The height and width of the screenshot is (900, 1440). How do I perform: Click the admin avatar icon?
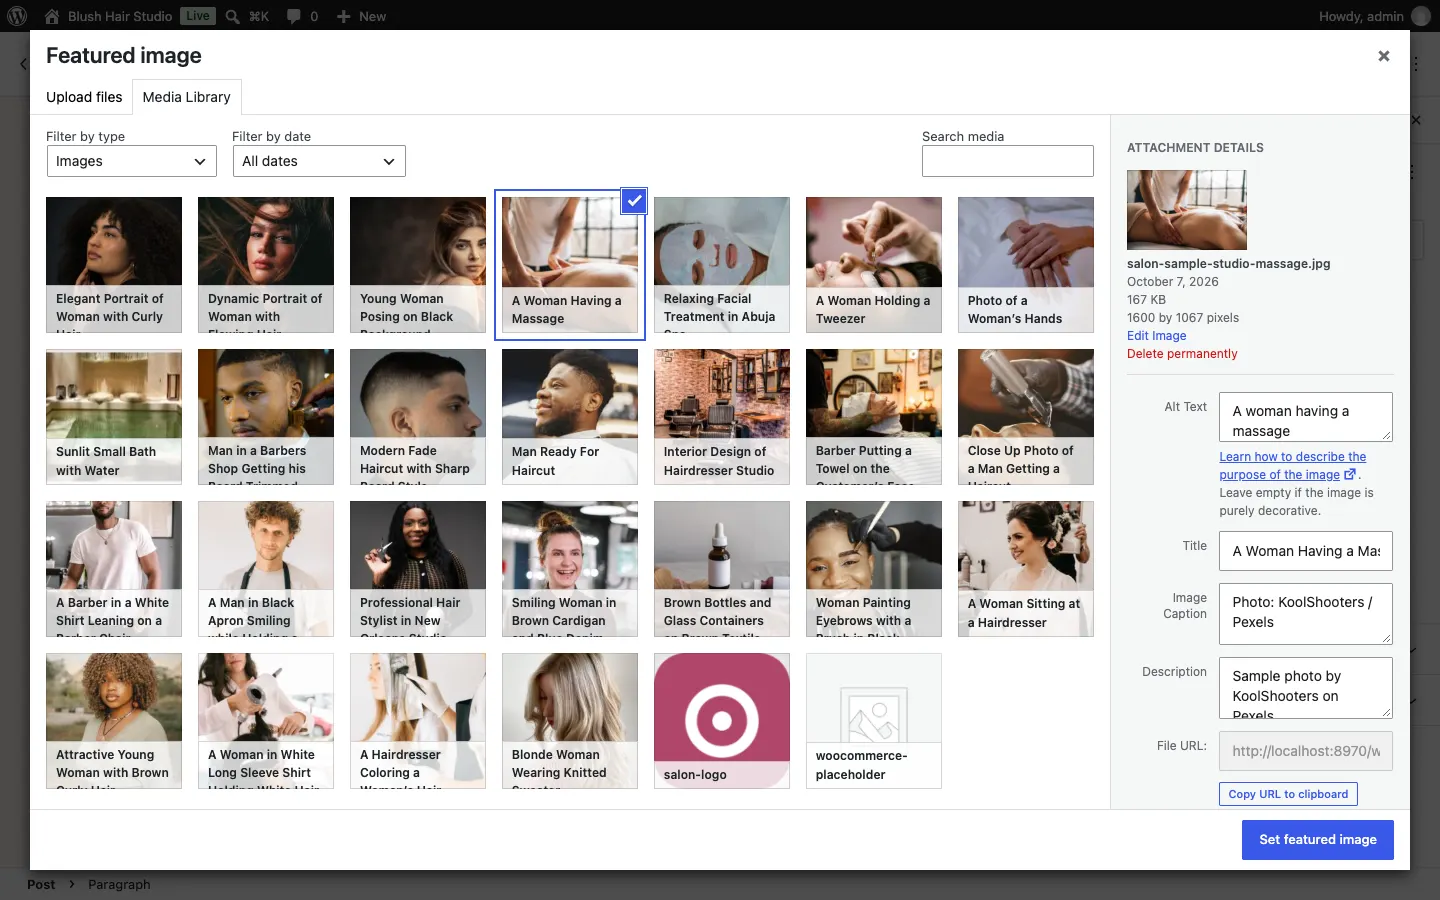1420,16
